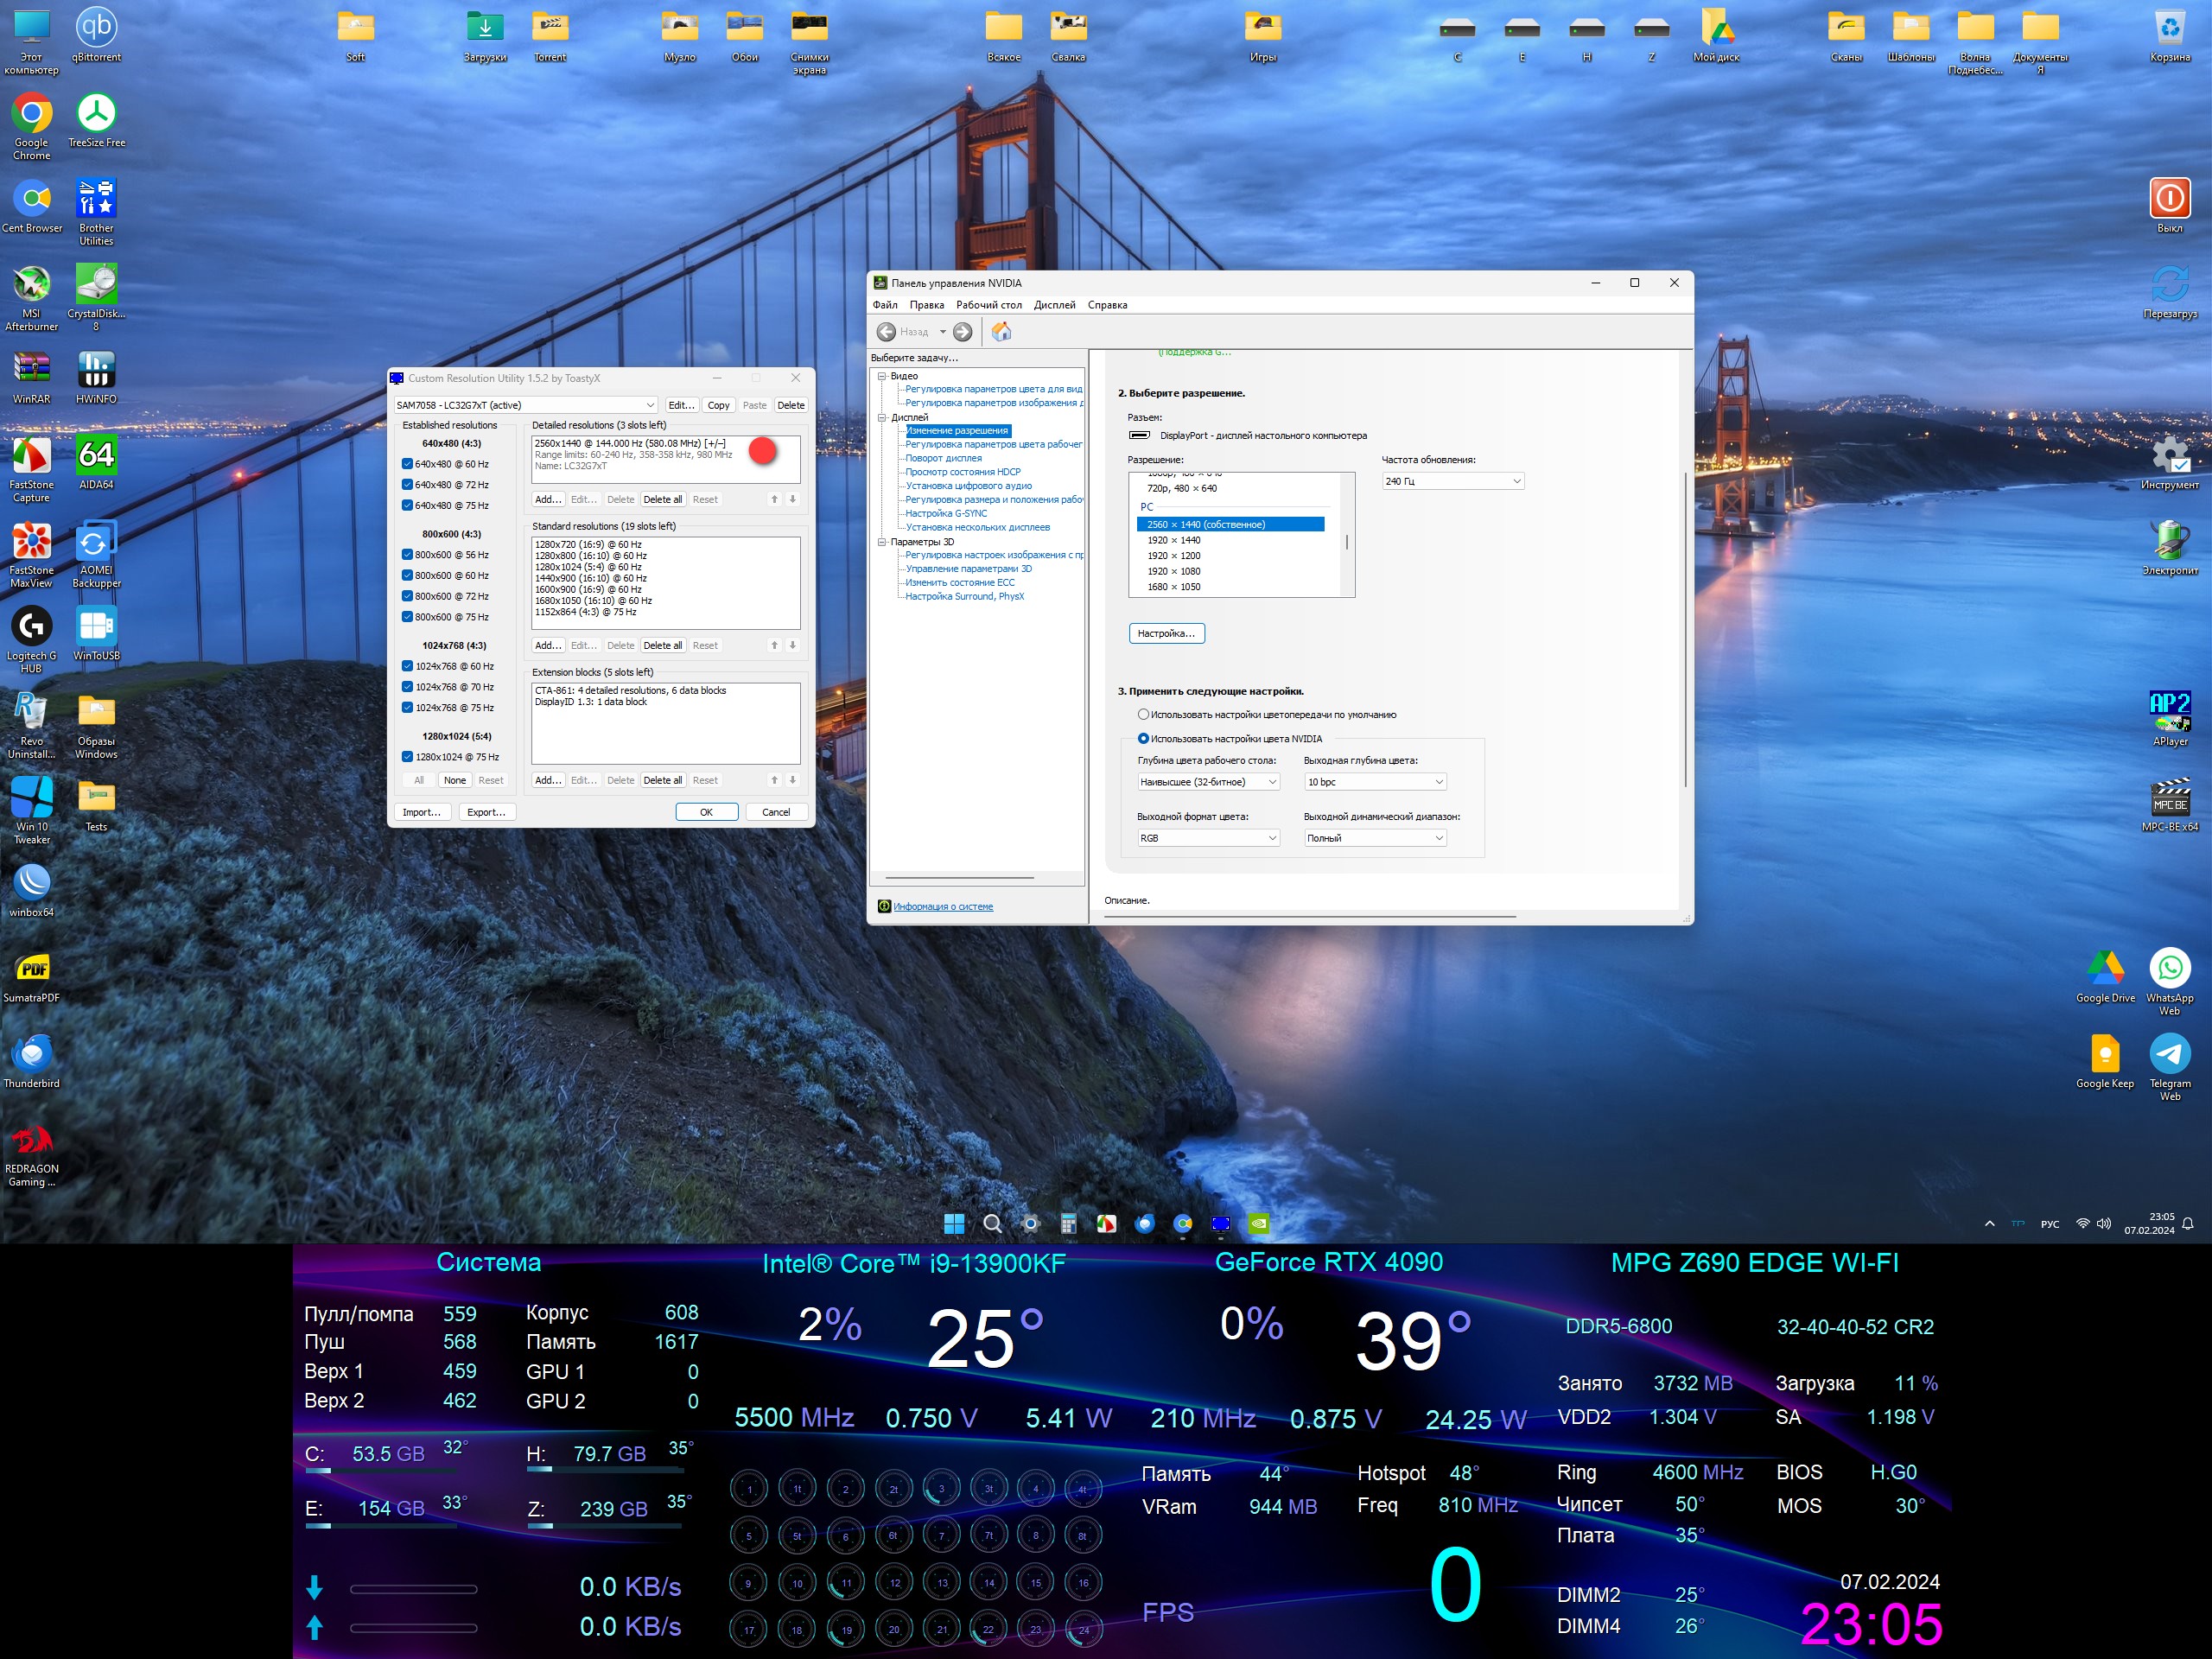The image size is (2212, 1659).
Task: Toggle 1280x1024 @ 75 Hz checkbox
Action: [x=407, y=757]
